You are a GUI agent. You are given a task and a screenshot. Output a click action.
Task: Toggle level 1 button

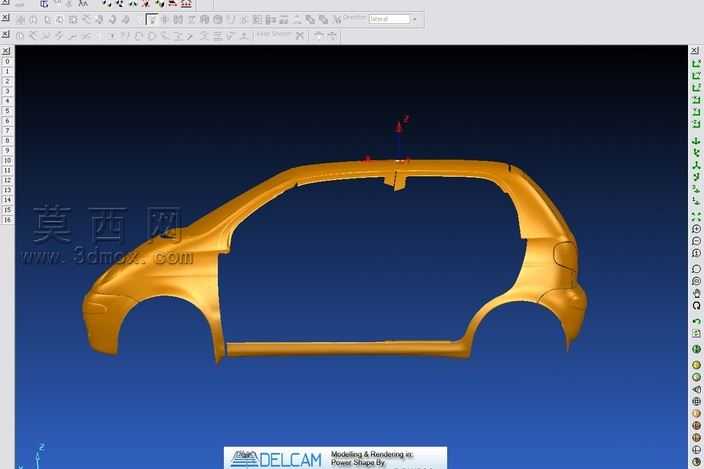(7, 71)
